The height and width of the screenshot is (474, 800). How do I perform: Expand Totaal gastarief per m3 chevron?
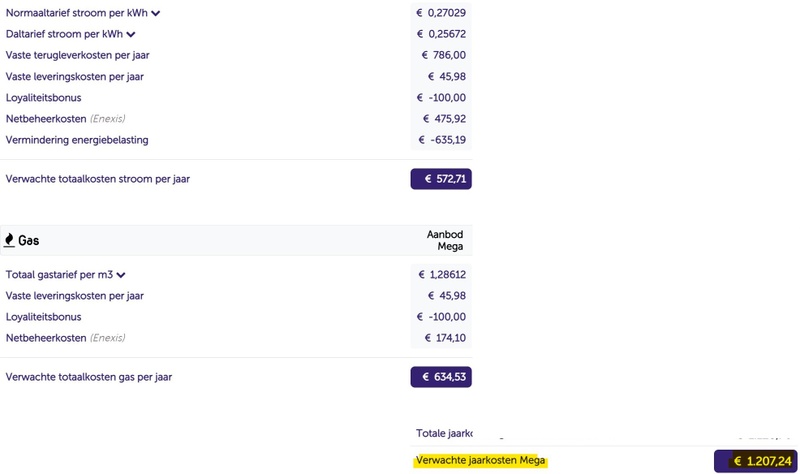120,275
